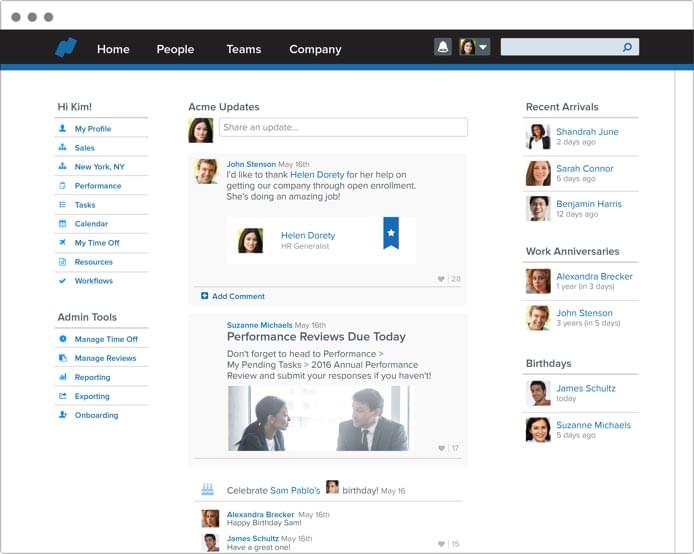Click the Add Comment plus icon
This screenshot has height=554, width=694.
click(x=204, y=296)
